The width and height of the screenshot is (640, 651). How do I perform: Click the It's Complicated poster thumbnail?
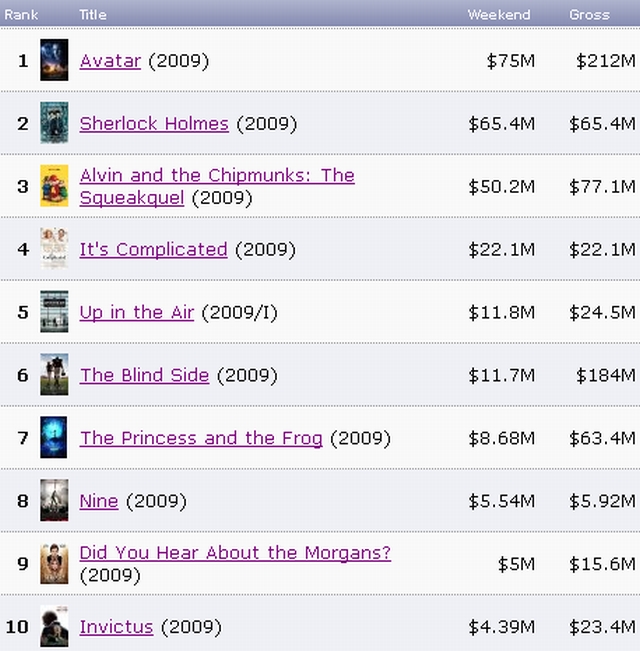[54, 248]
